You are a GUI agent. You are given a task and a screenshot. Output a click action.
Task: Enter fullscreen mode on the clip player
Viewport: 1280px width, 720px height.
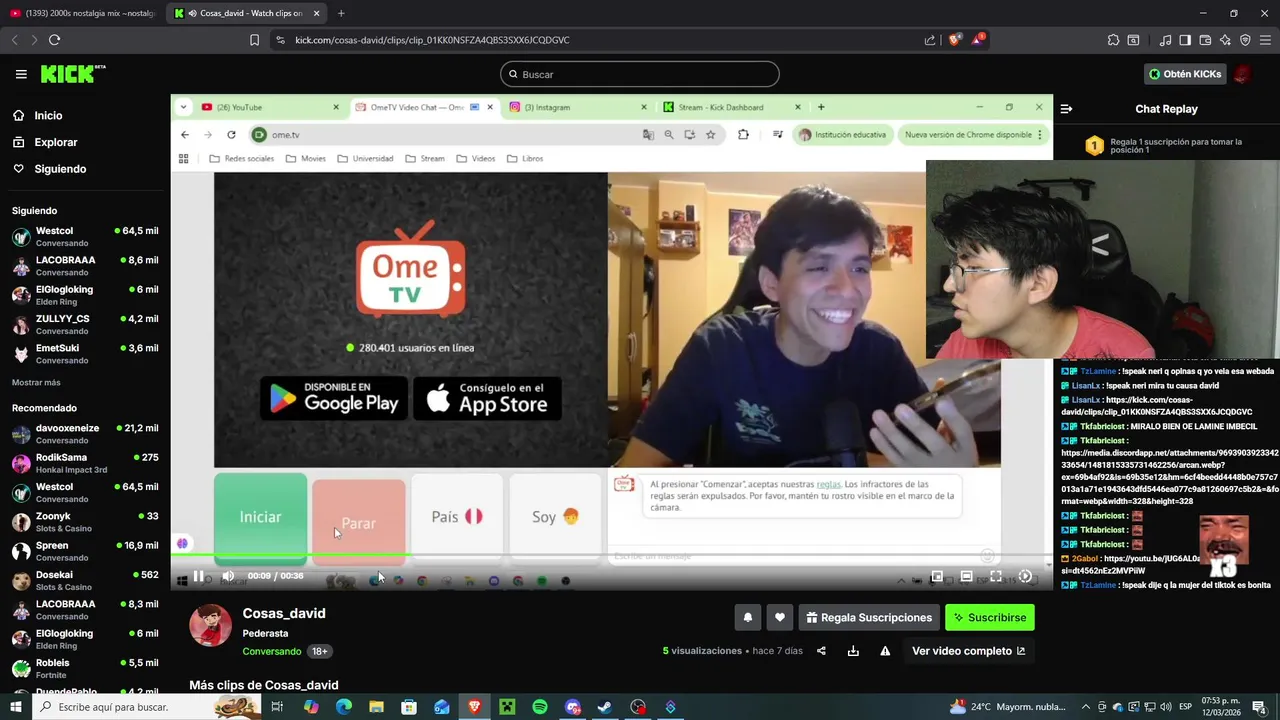point(996,576)
